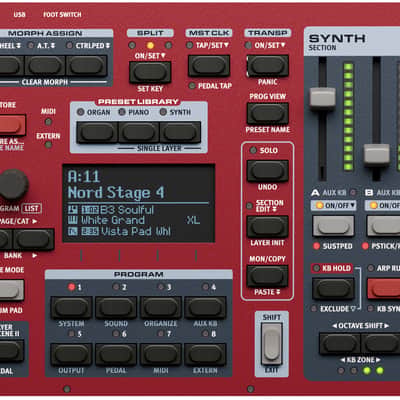Select Program 3 Organize button
The image size is (400, 400).
(x=161, y=307)
